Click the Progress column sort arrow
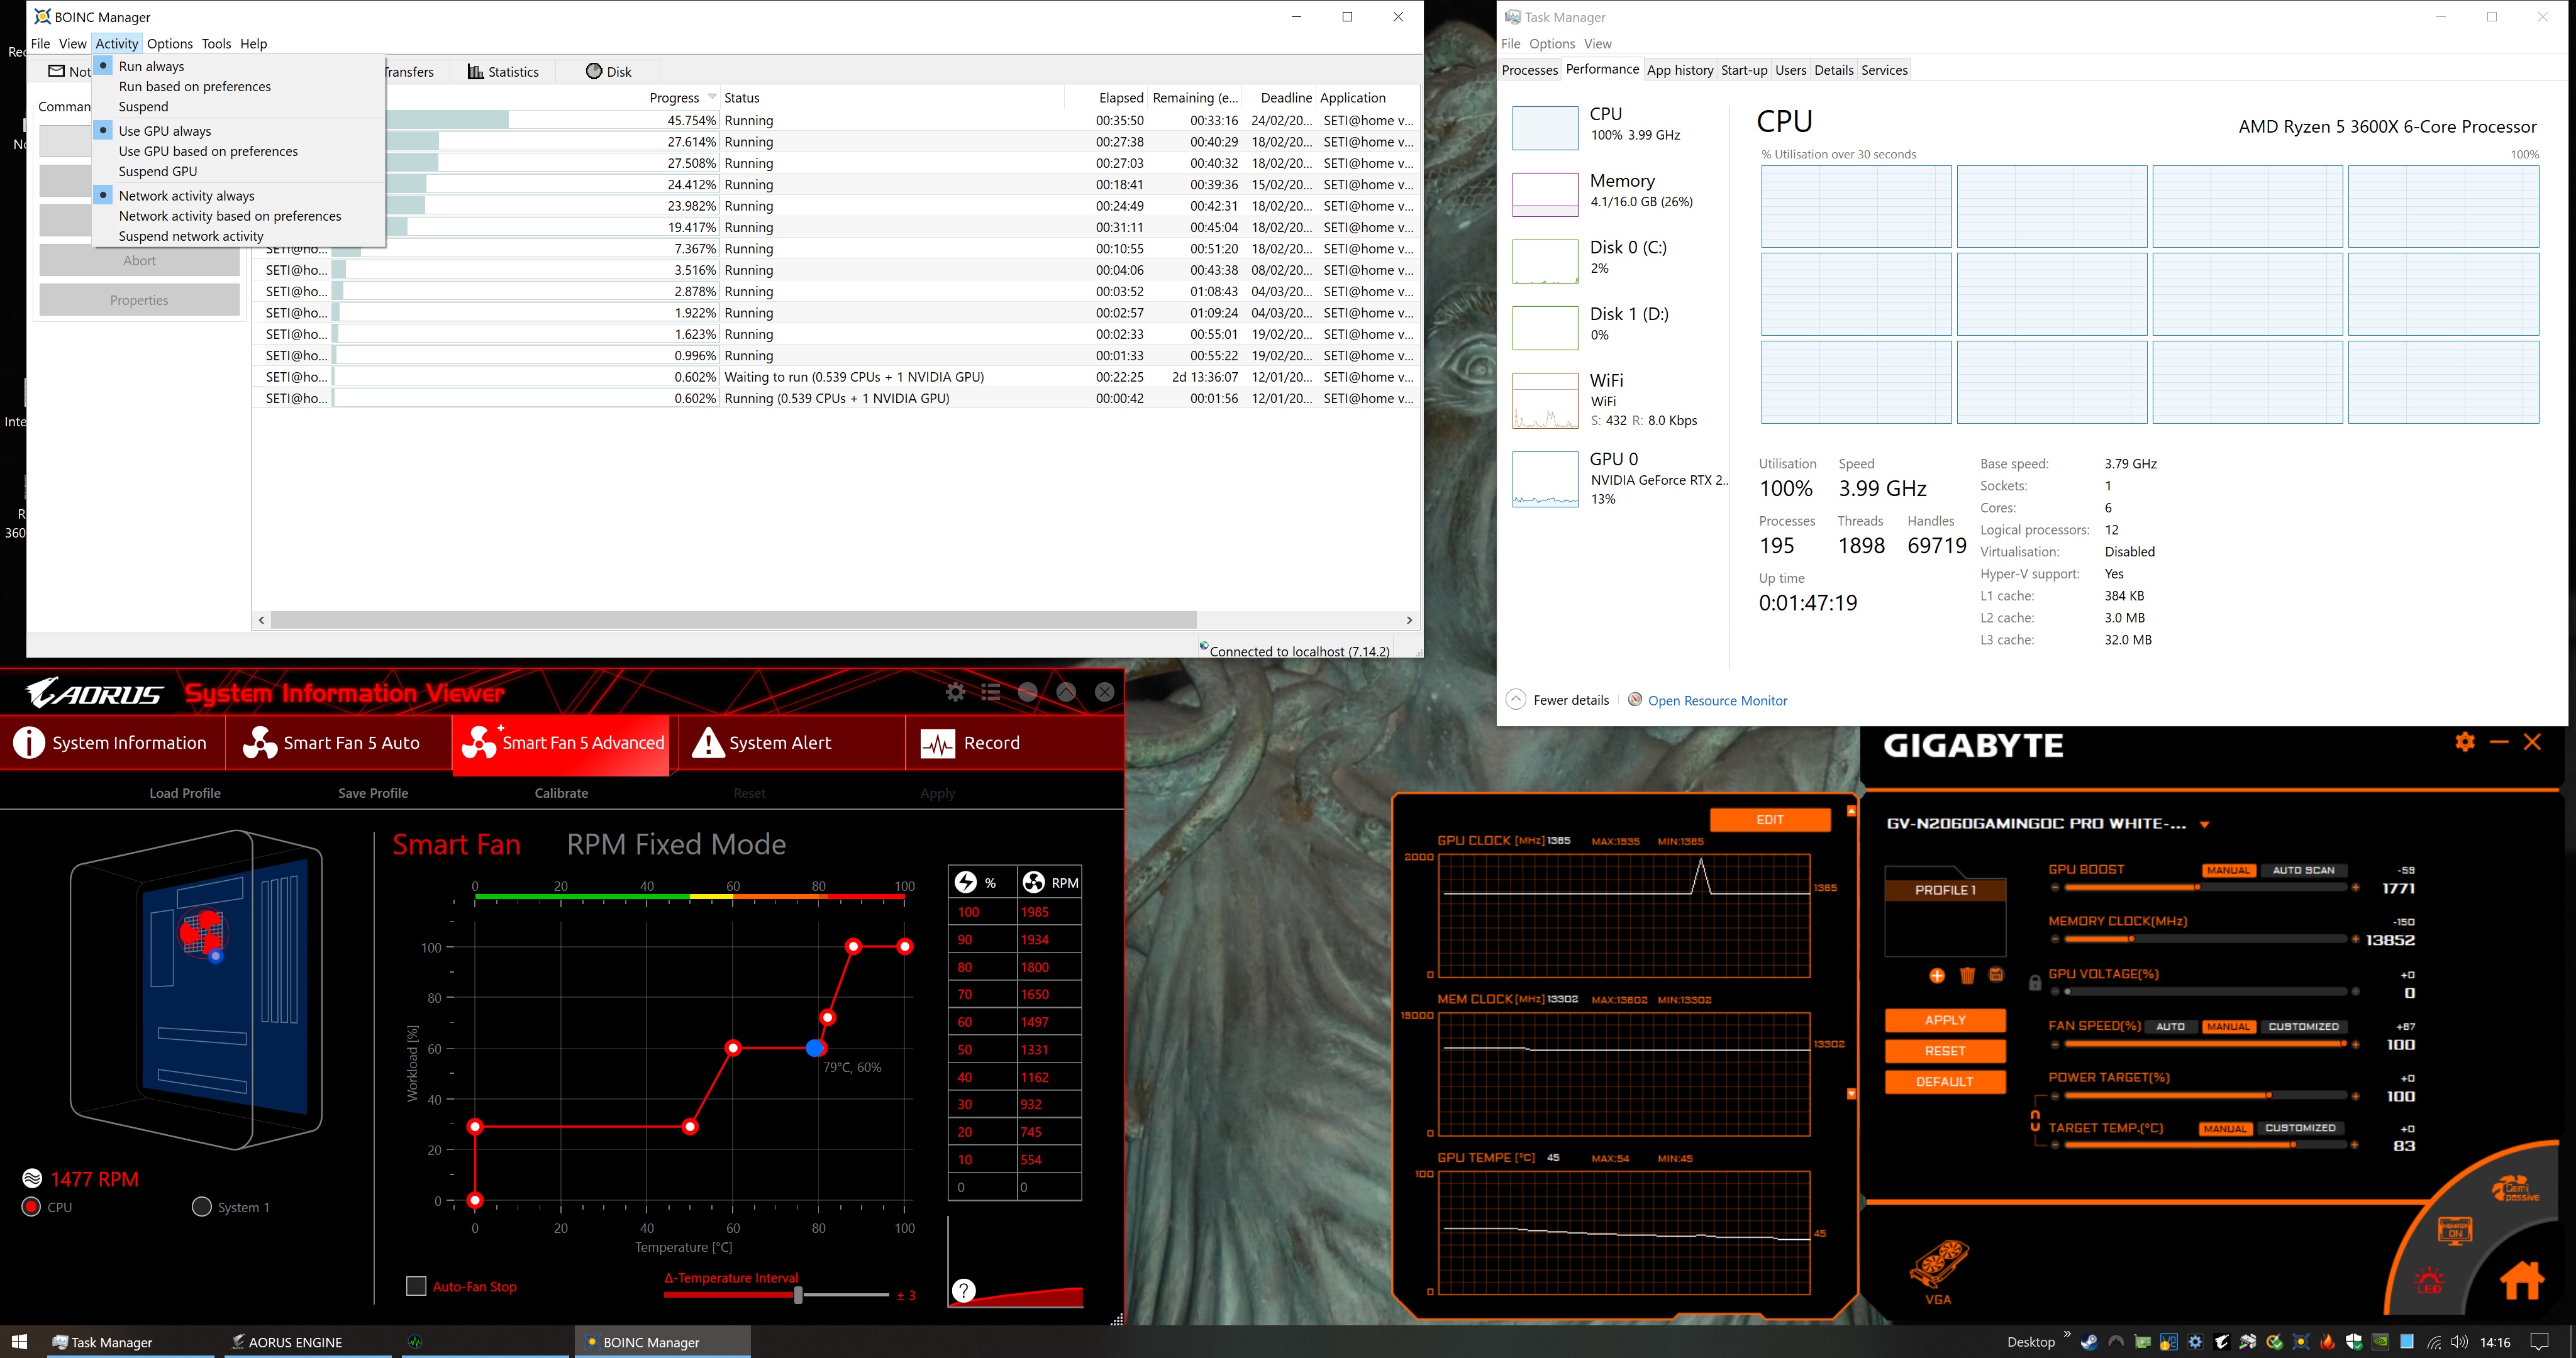This screenshot has height=1358, width=2576. [x=712, y=97]
